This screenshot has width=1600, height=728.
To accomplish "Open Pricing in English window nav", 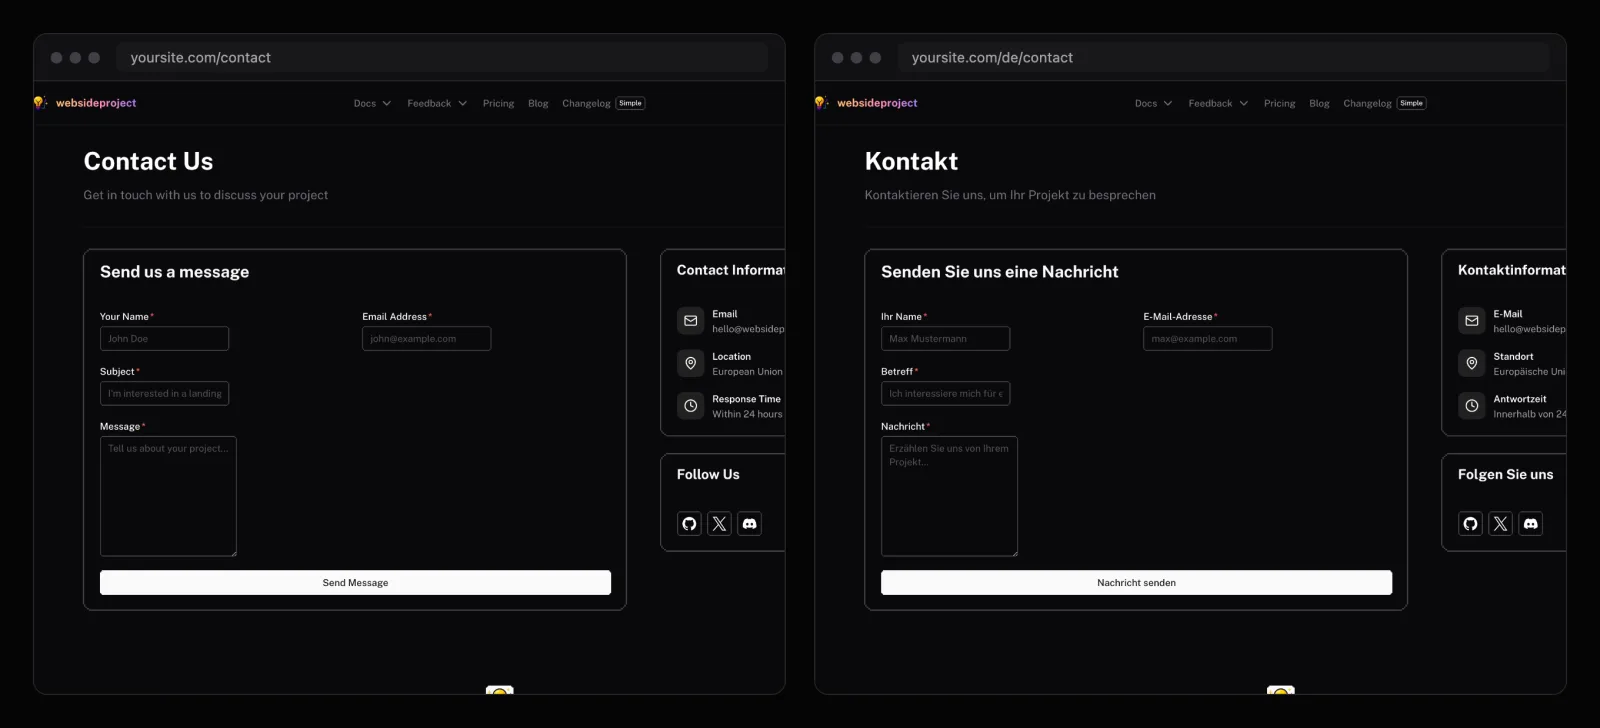I will click(x=498, y=103).
